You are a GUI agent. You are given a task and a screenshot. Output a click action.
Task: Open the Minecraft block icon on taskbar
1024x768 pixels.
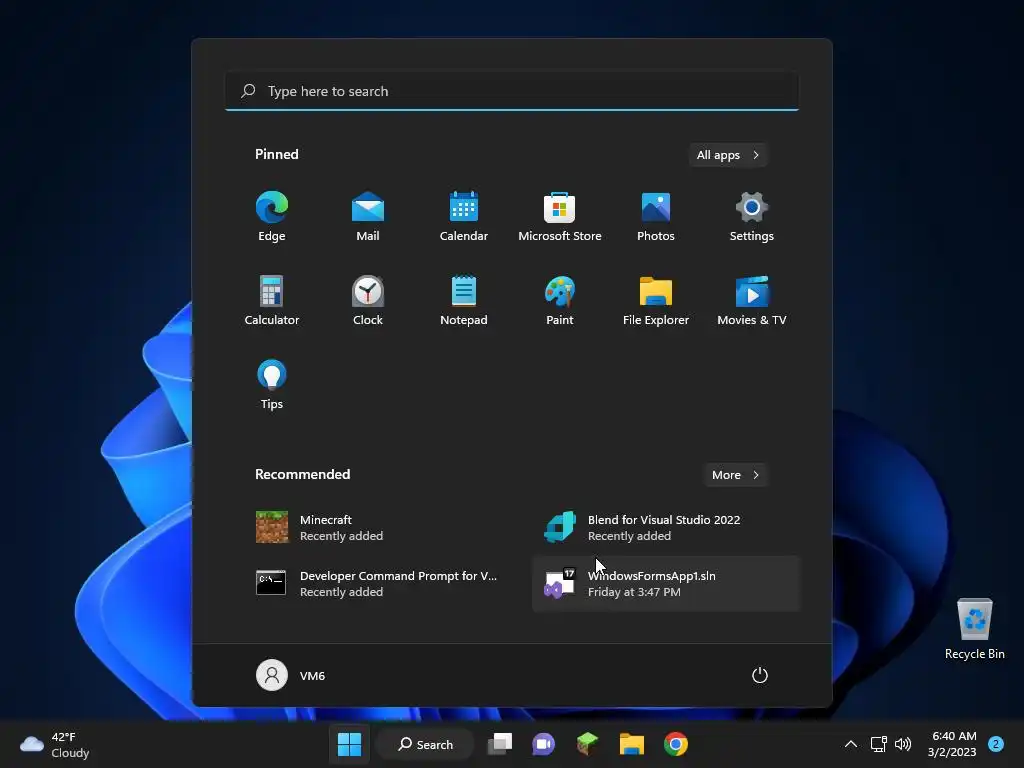(x=588, y=744)
